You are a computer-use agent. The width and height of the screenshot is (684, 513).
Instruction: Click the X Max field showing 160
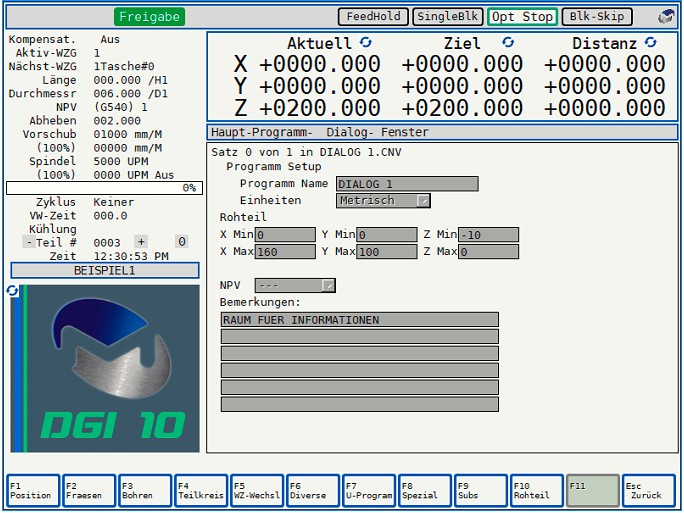[285, 252]
